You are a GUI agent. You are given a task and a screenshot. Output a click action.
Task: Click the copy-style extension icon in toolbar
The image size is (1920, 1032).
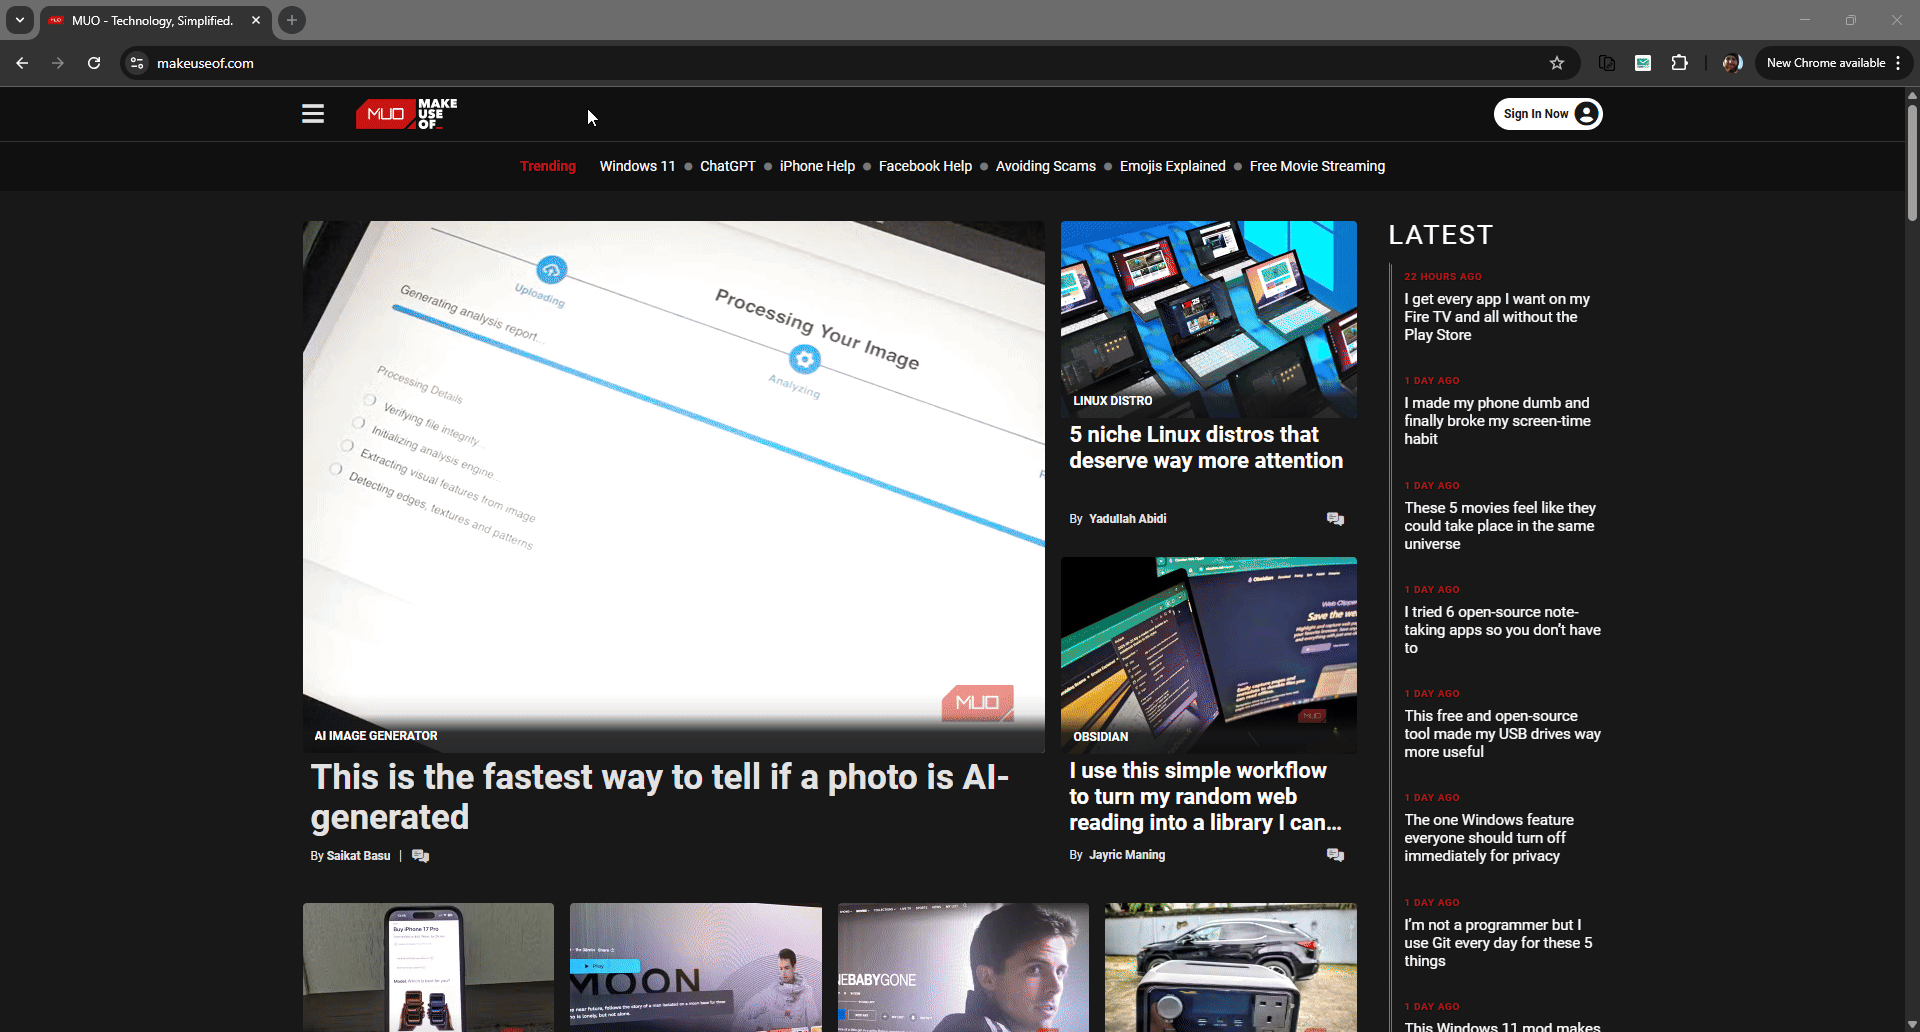click(x=1607, y=63)
